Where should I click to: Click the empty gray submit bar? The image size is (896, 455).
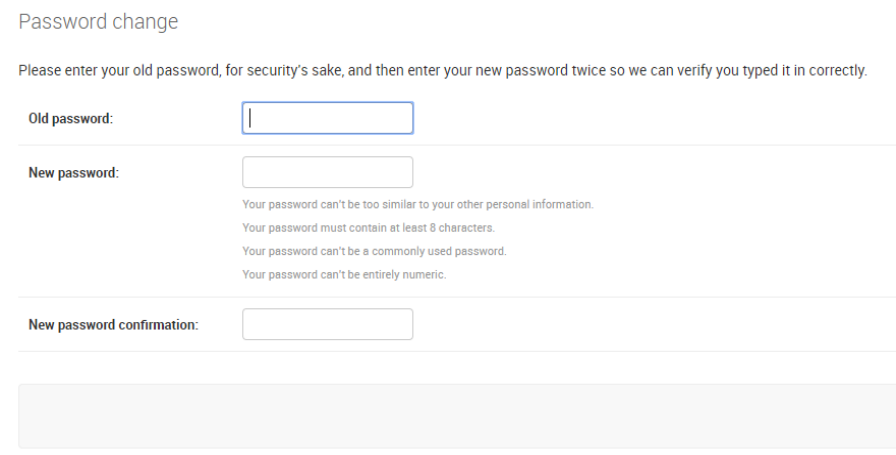coord(457,415)
